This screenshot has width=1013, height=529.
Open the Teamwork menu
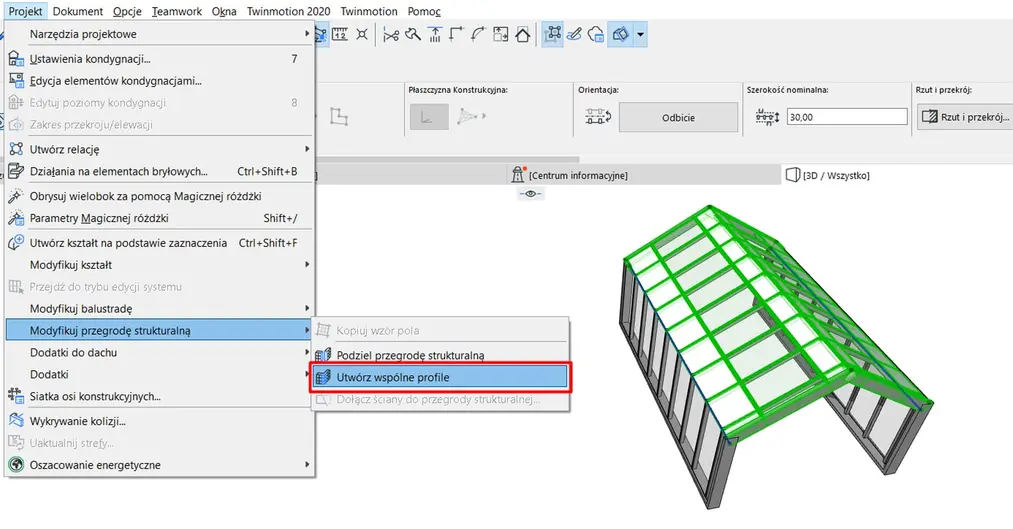(x=177, y=11)
